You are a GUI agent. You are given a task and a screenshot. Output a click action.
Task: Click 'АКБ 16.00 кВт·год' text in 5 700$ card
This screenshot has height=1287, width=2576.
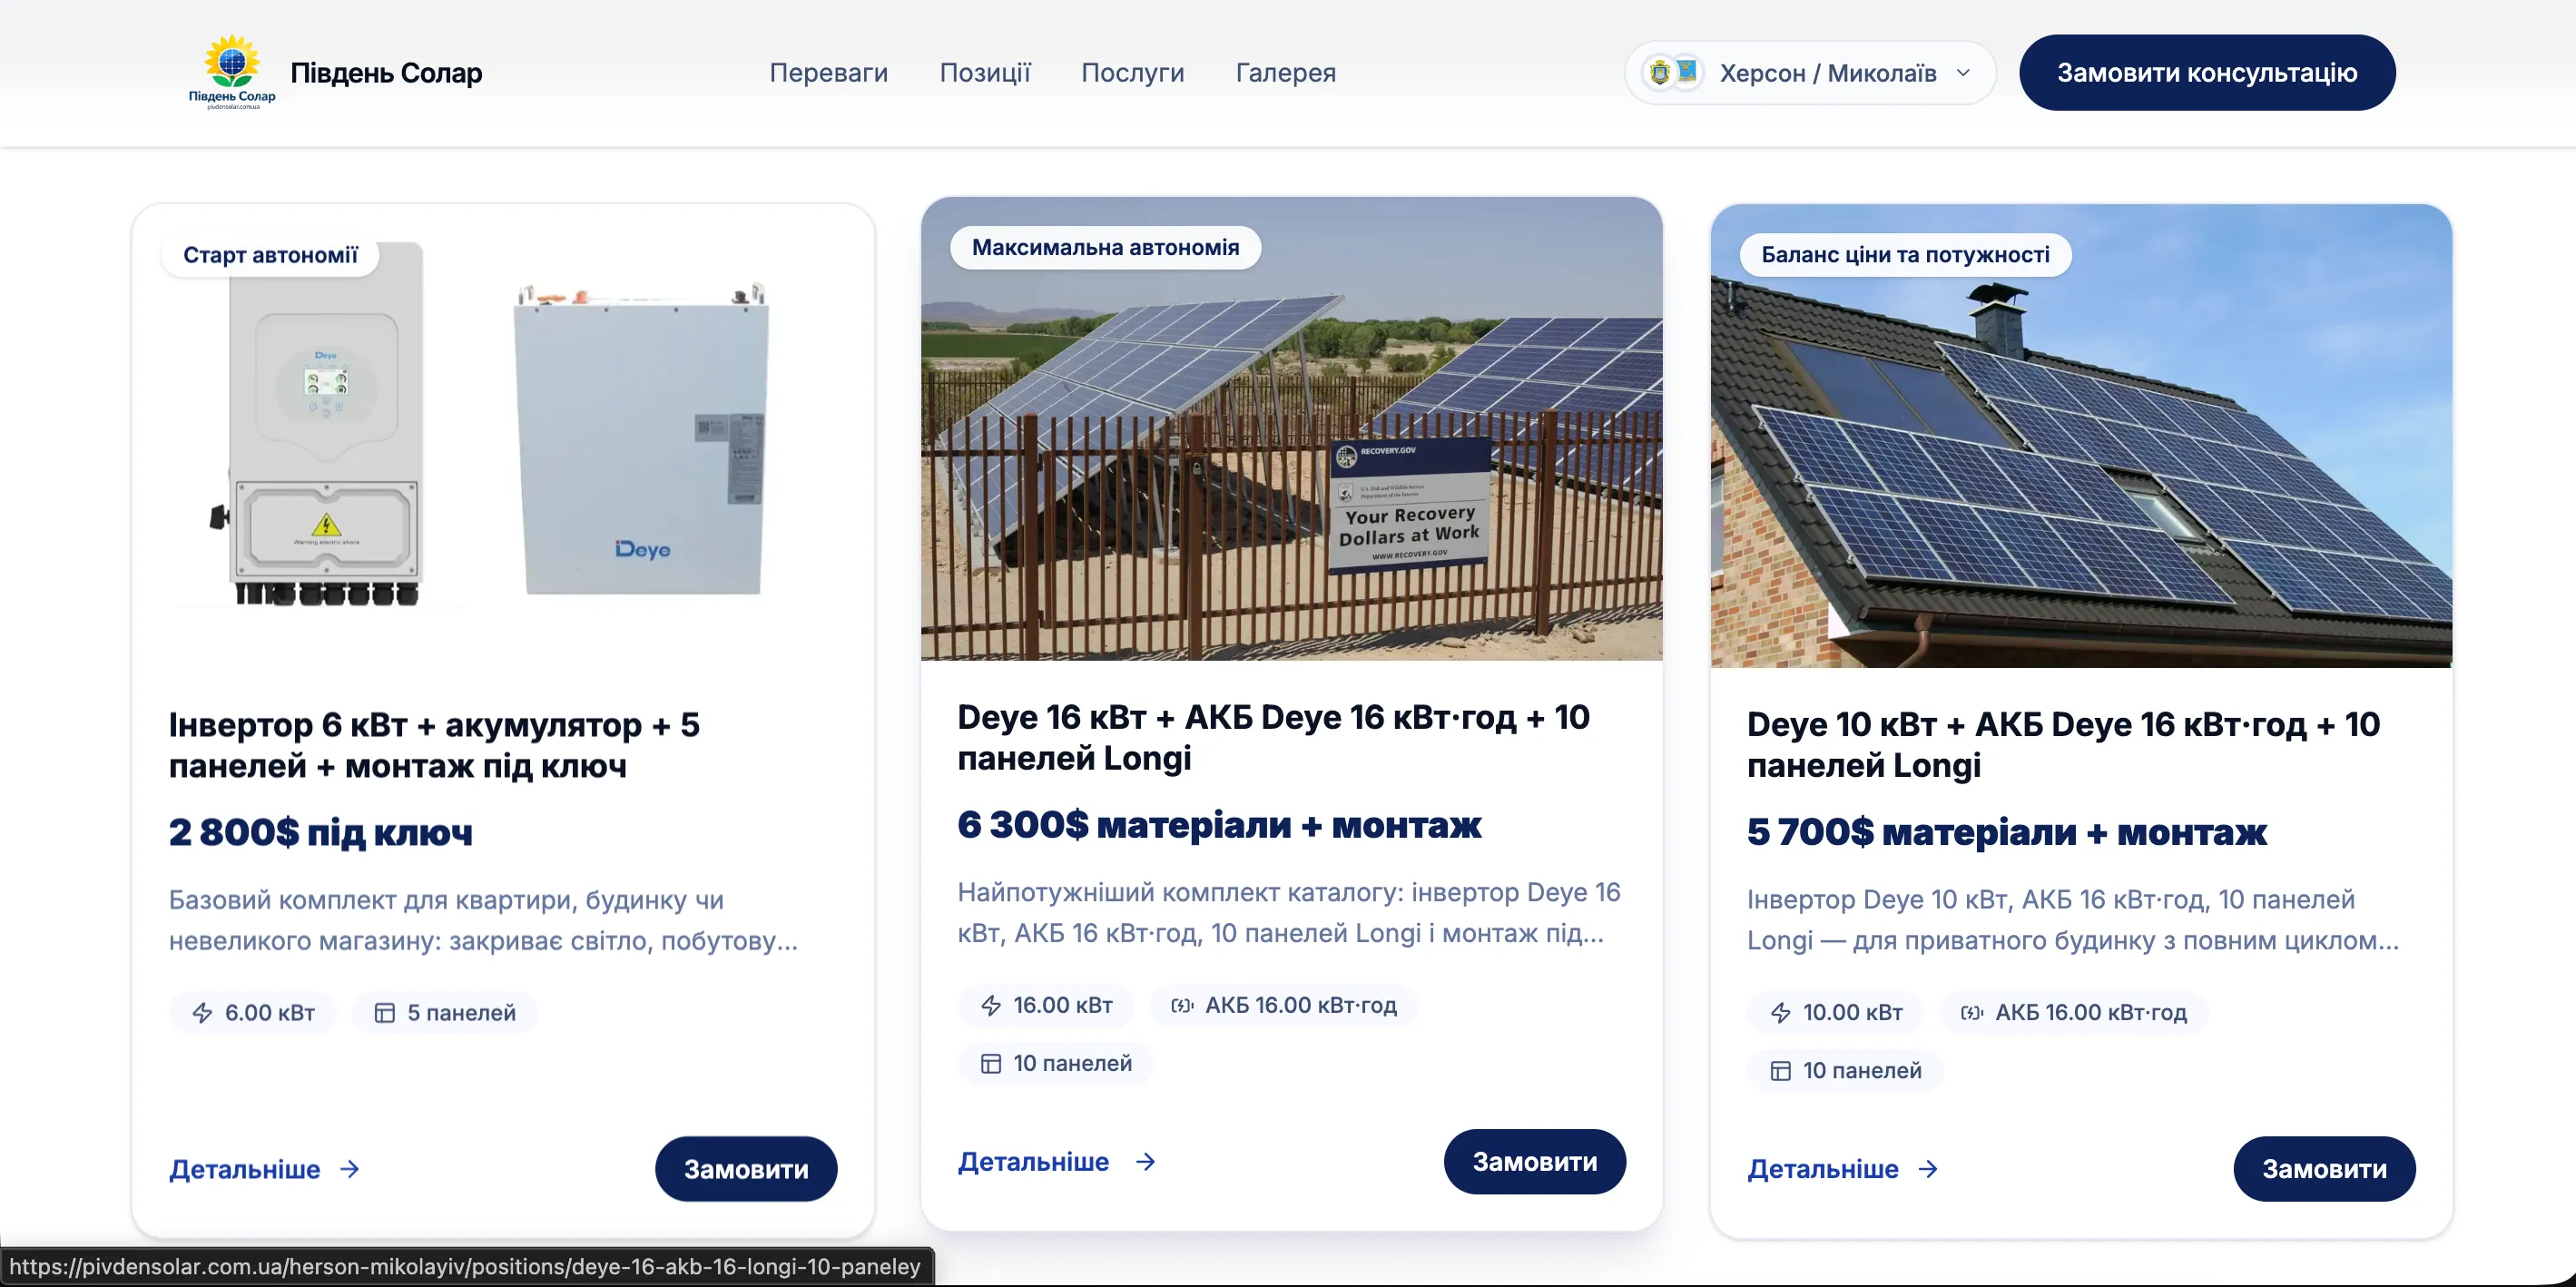[x=2091, y=1012]
